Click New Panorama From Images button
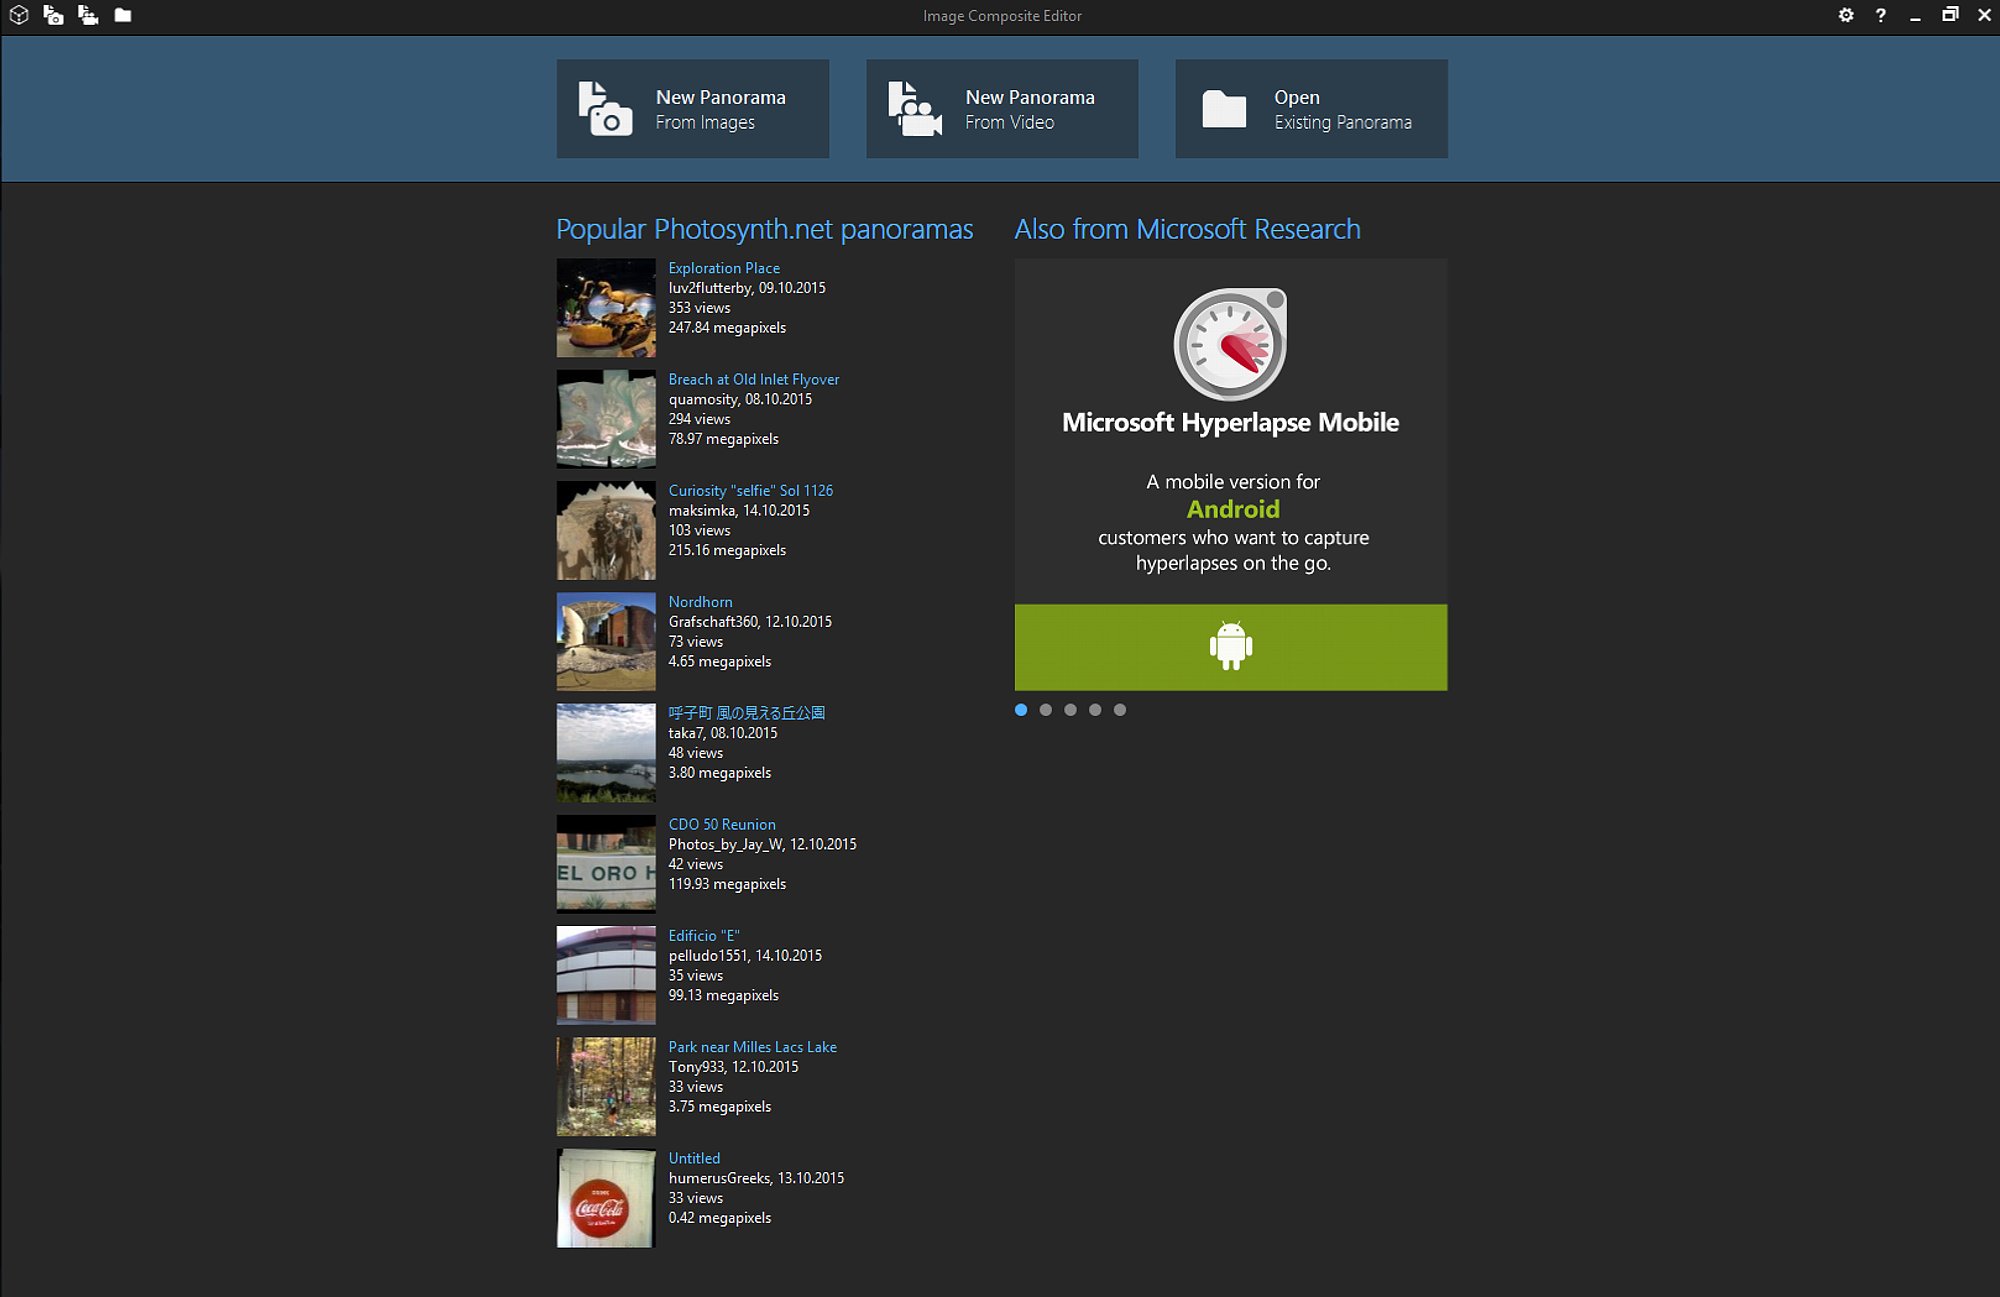The height and width of the screenshot is (1297, 2000). coord(693,108)
